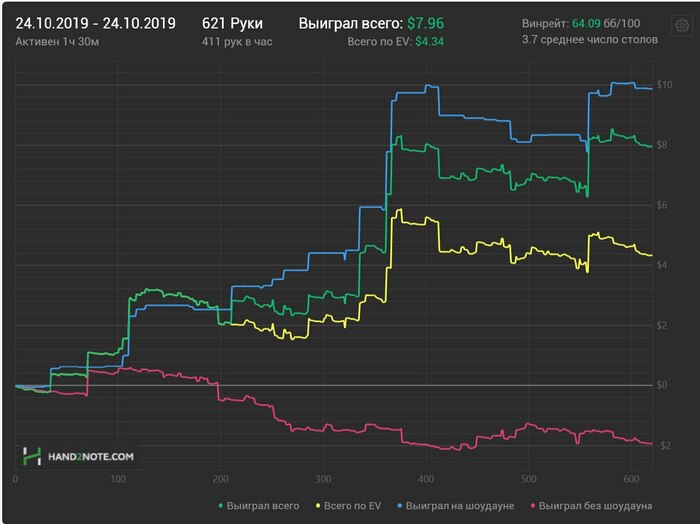
Task: Click the -$2 y-axis label
Action: tap(663, 445)
